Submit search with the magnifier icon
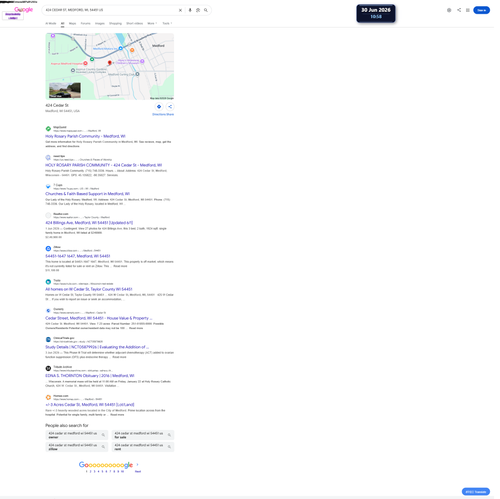500x499 pixels. tap(206, 10)
